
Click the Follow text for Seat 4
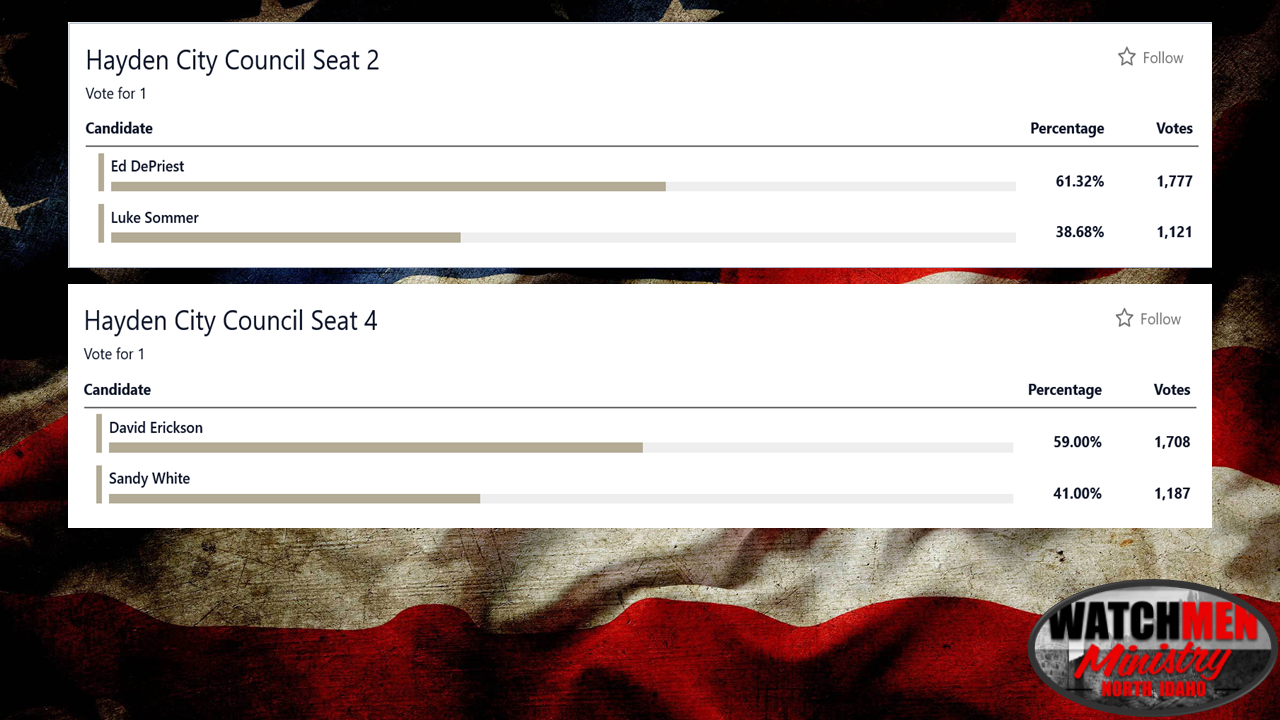pyautogui.click(x=1161, y=319)
